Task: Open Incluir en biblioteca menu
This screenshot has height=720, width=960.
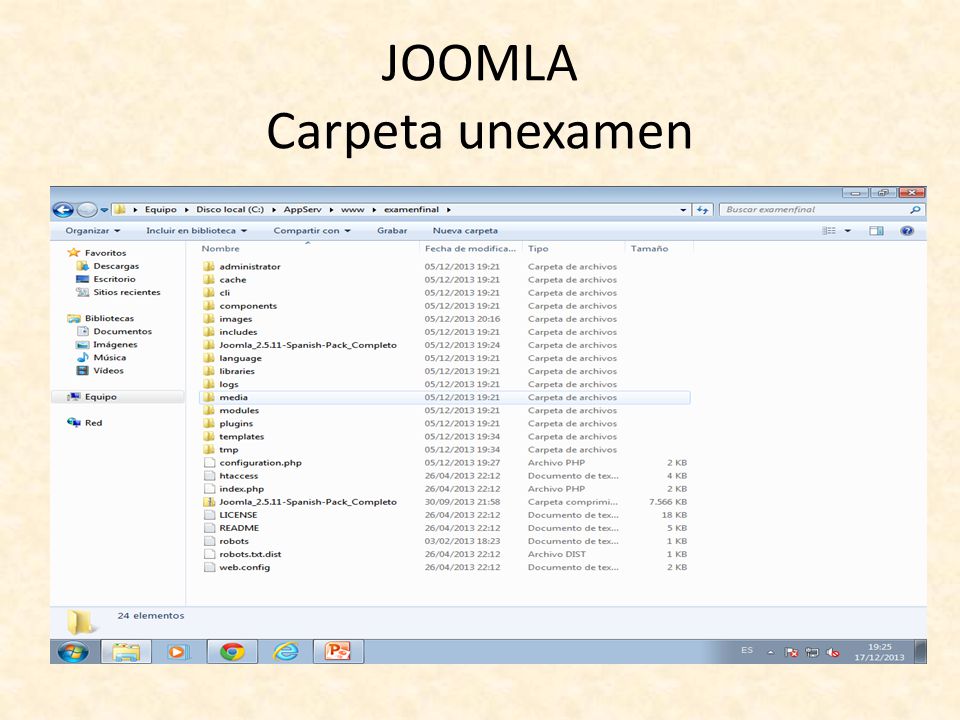Action: 197,231
